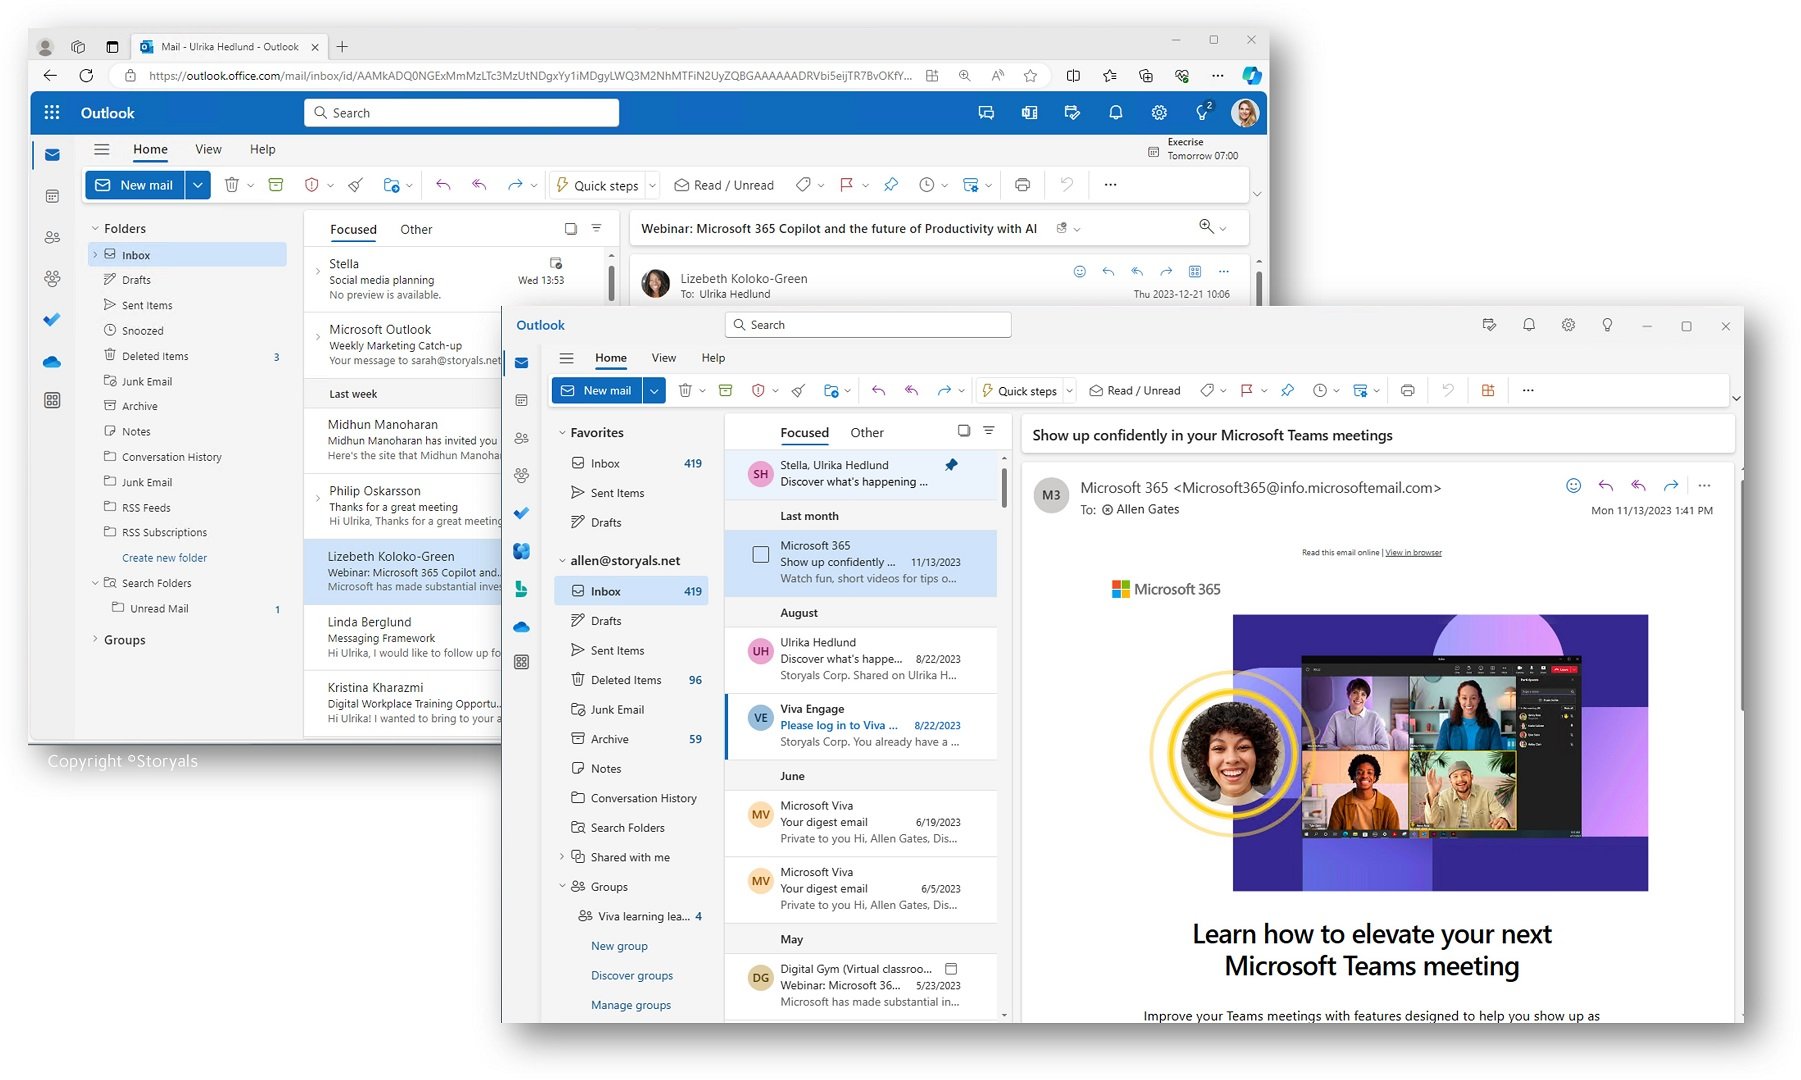Click the View in browser link

tap(1412, 552)
